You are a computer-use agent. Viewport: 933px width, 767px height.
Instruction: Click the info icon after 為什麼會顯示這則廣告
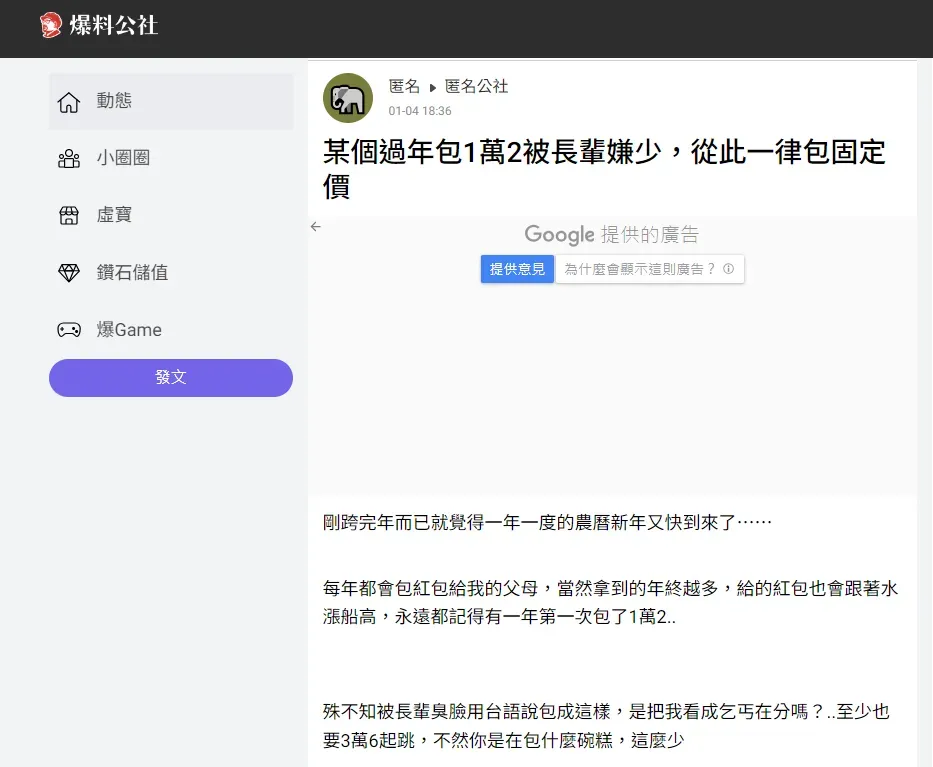(x=728, y=269)
